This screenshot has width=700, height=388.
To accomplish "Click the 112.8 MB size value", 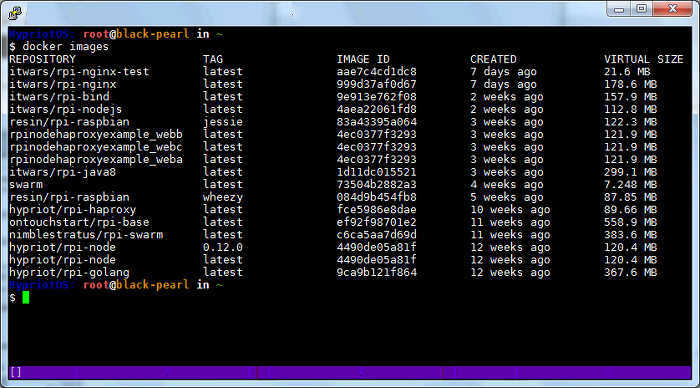I will pos(630,109).
